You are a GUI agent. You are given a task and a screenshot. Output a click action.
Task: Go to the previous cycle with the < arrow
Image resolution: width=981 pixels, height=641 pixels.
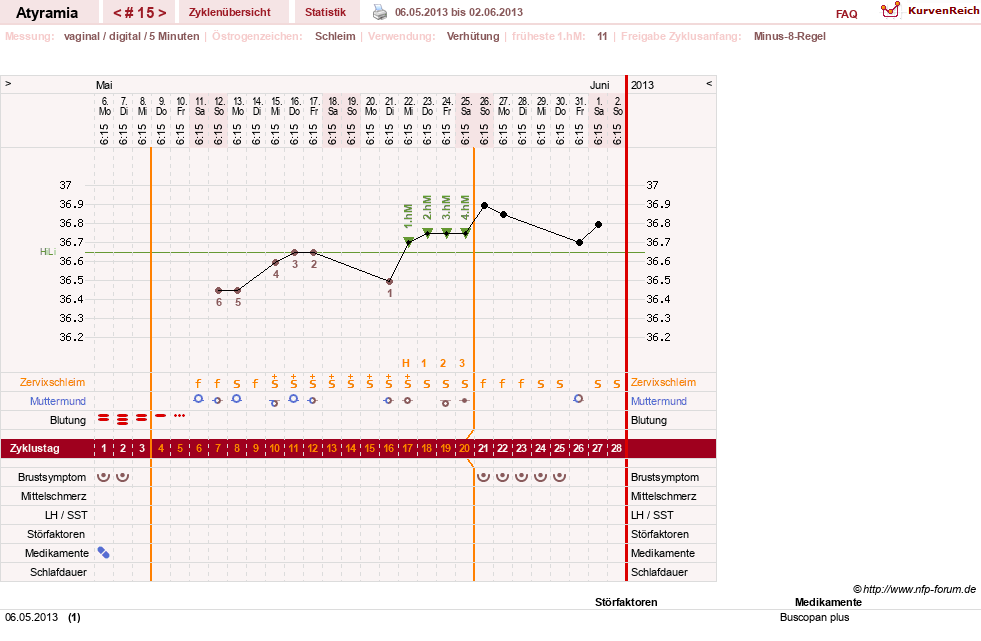pos(117,13)
